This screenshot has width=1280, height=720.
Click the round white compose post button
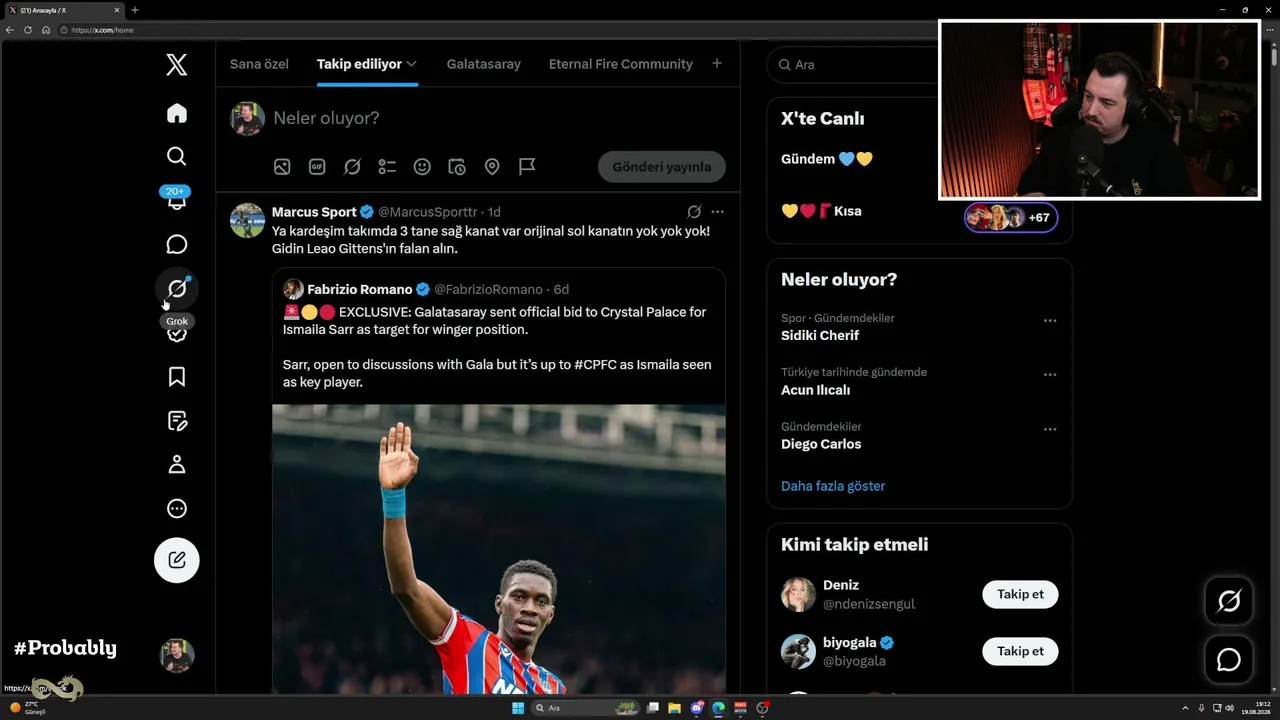(177, 560)
